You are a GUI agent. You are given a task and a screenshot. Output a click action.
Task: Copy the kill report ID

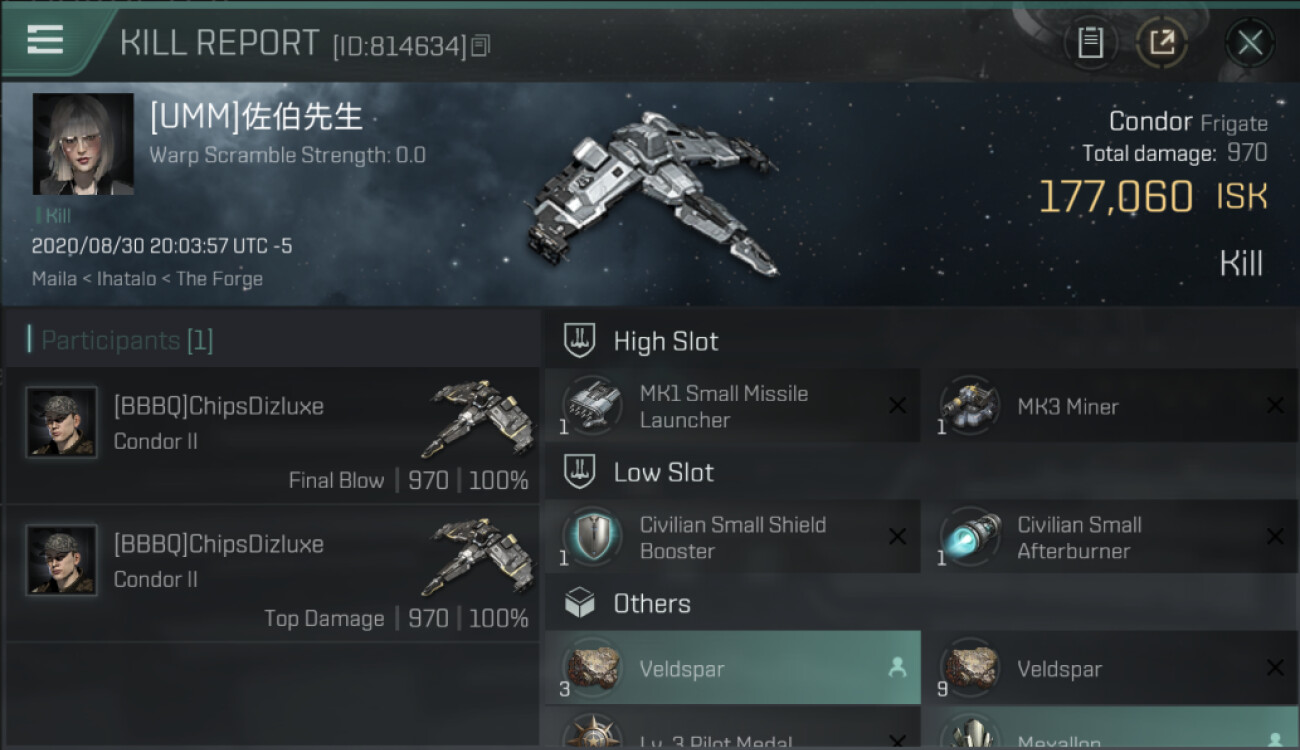tap(481, 46)
